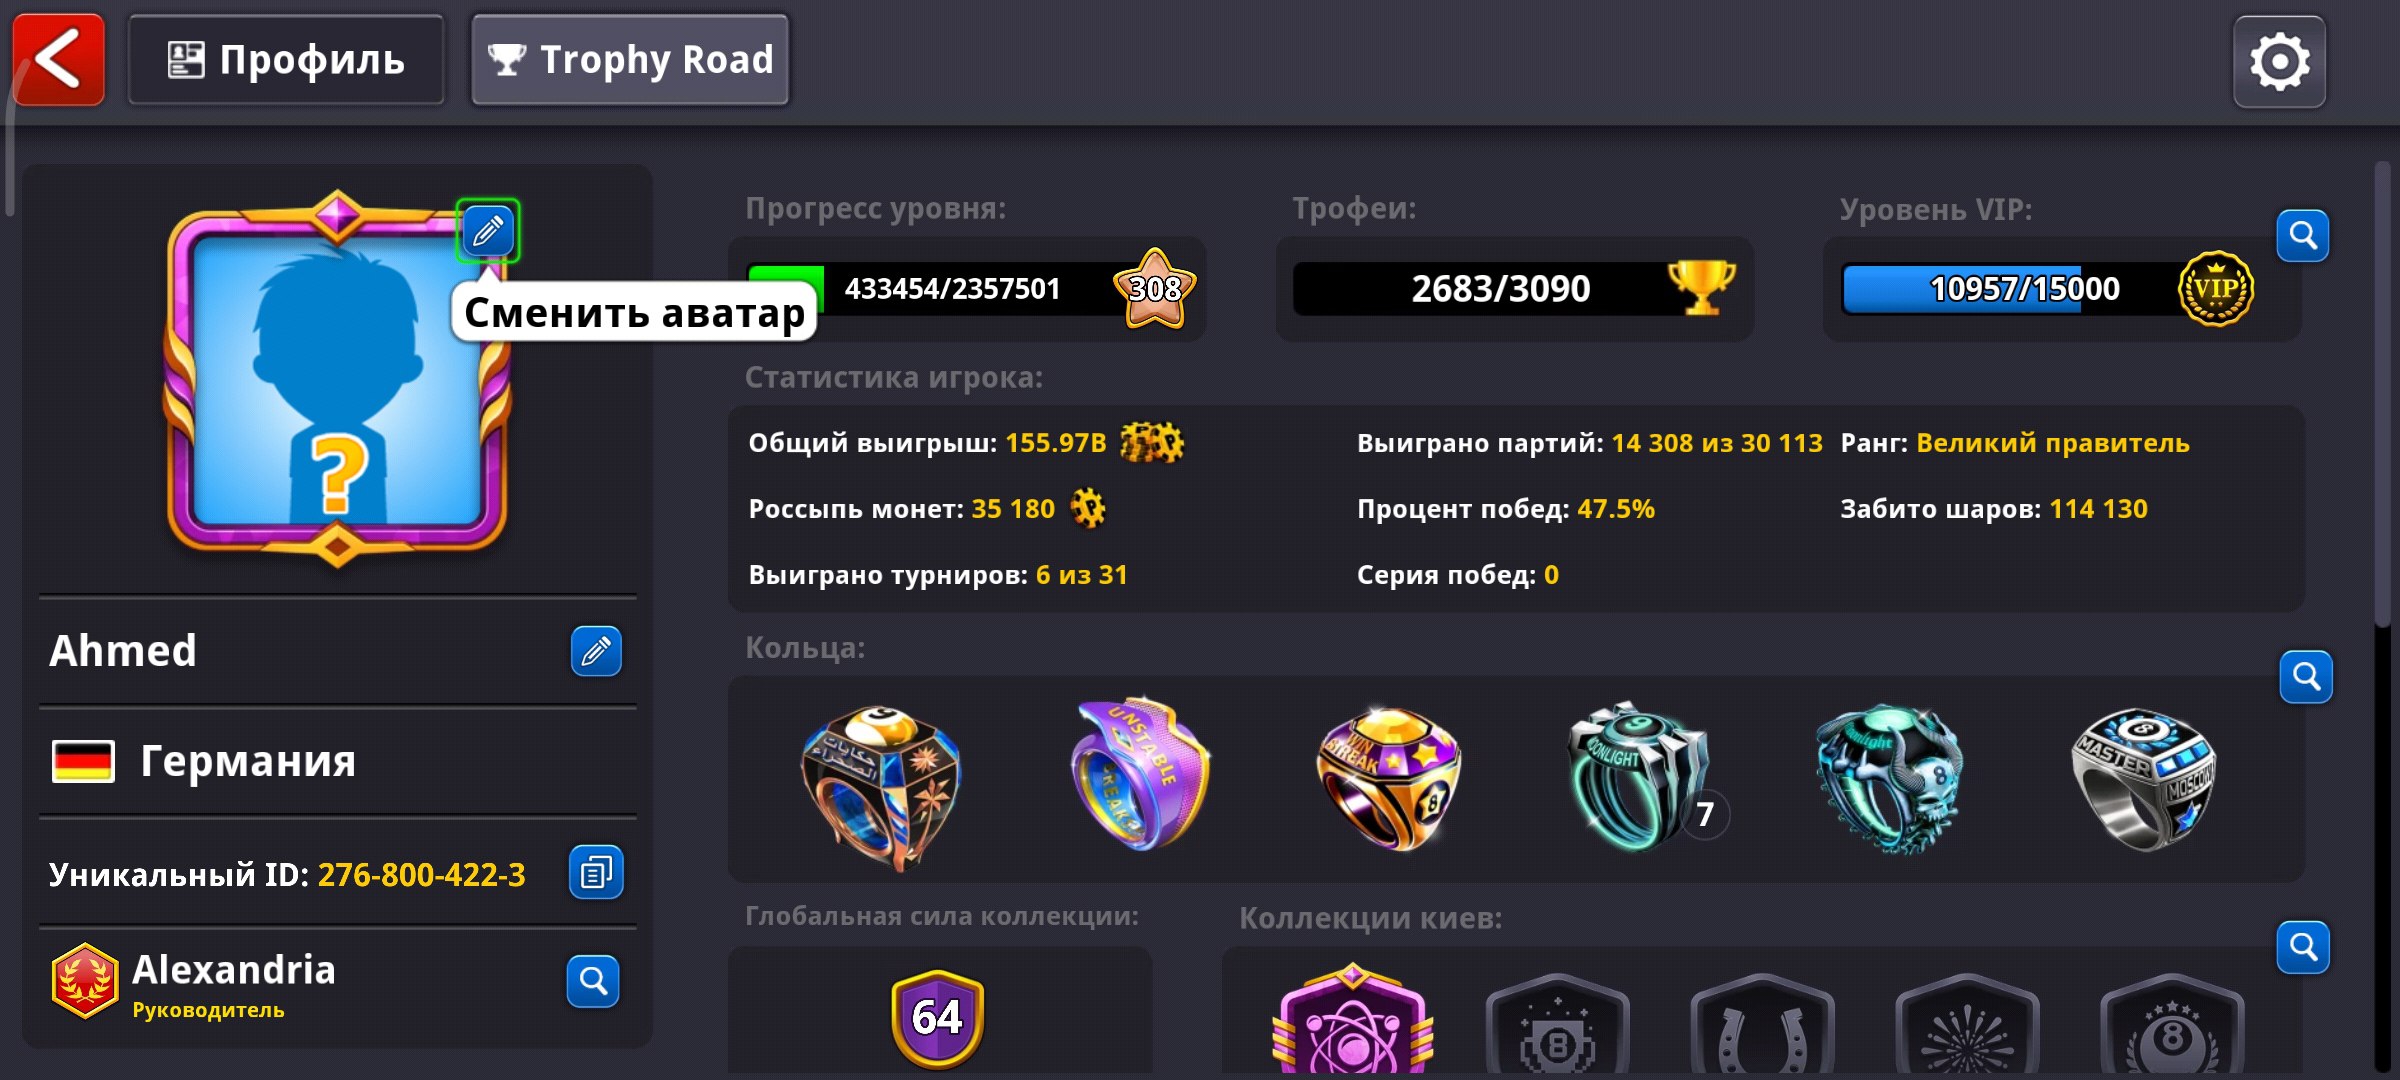Click the Germany flag country row

337,762
